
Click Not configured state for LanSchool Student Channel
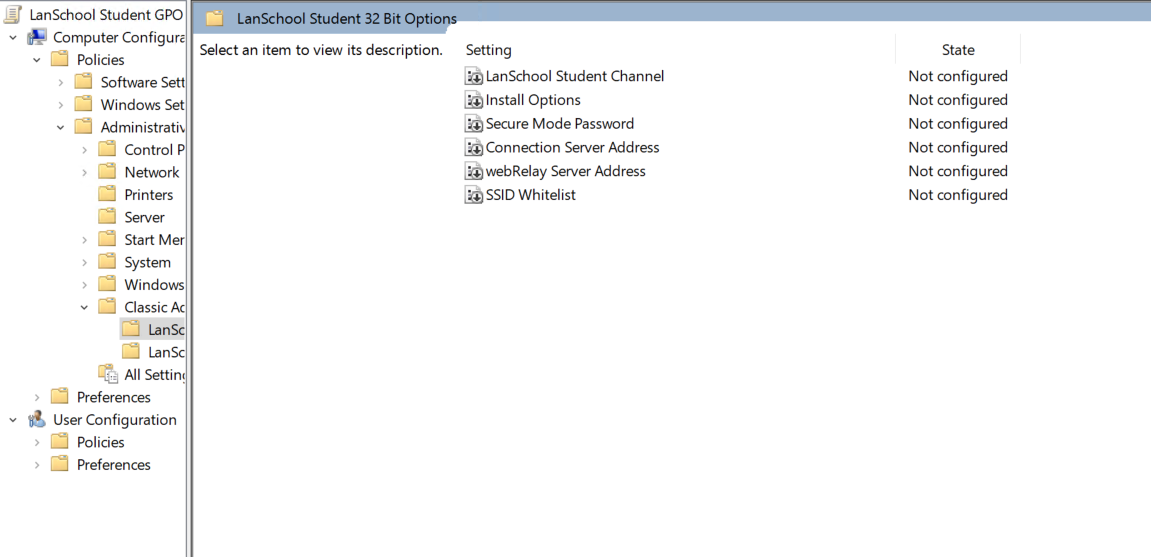click(x=958, y=76)
